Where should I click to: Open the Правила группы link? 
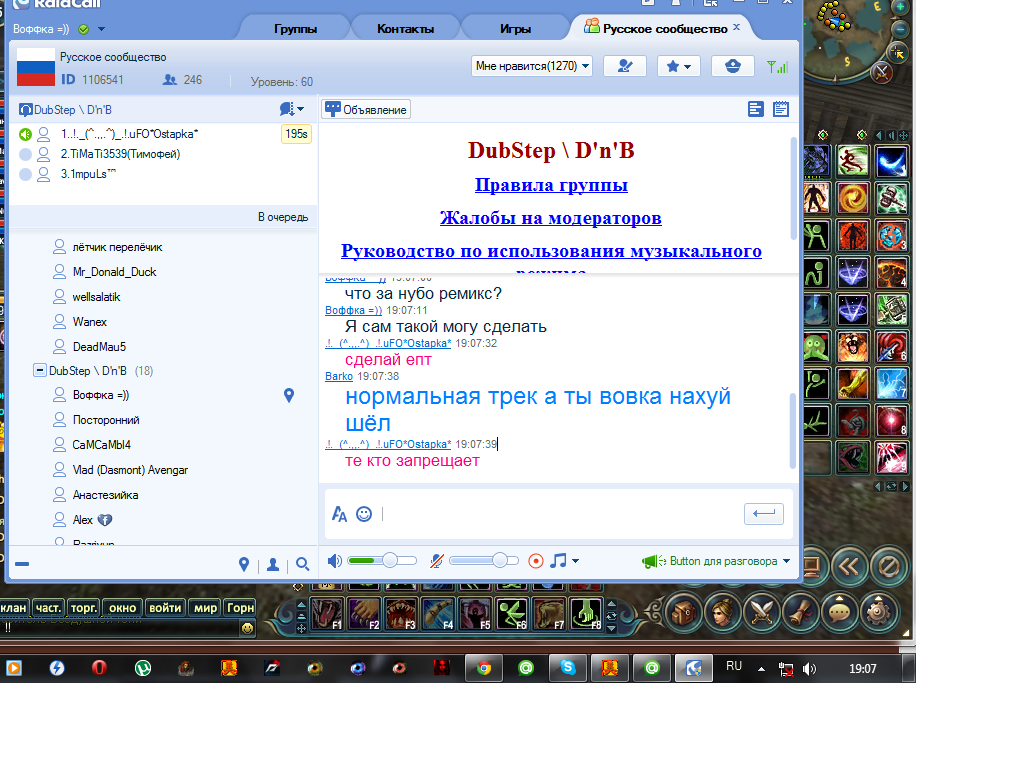551,185
